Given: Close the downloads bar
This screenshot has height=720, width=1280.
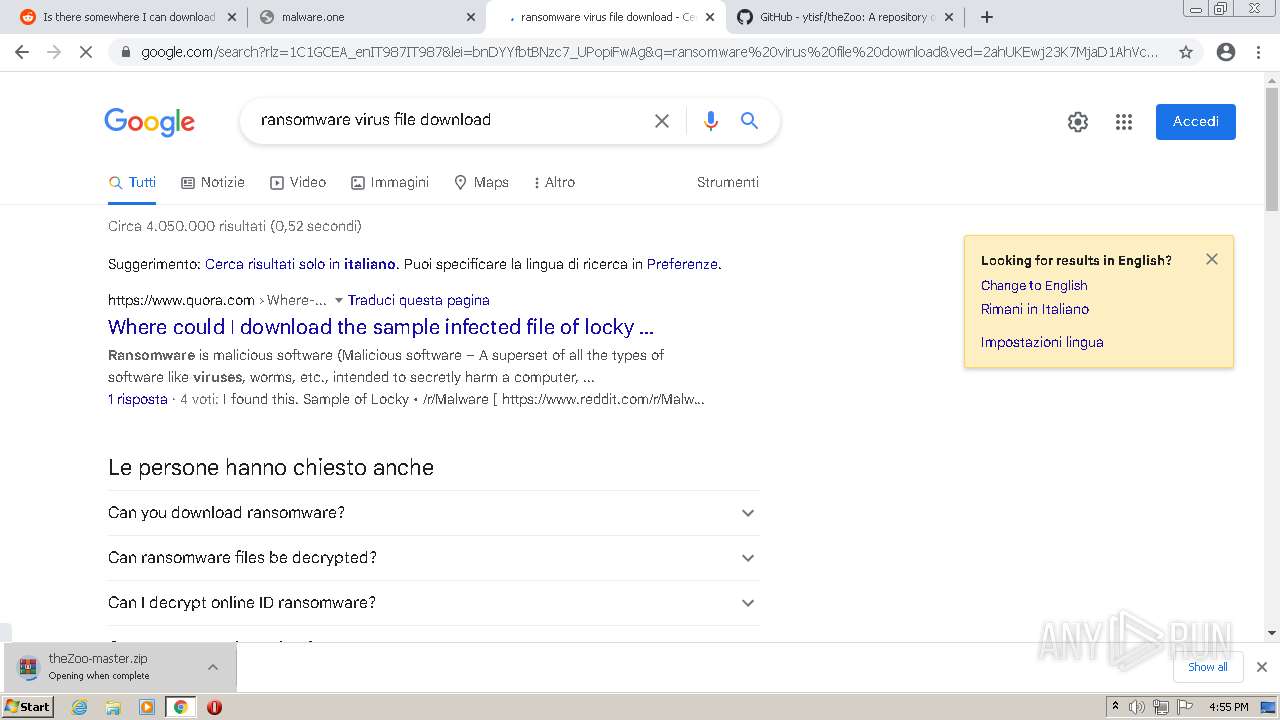Looking at the screenshot, I should 1262,667.
